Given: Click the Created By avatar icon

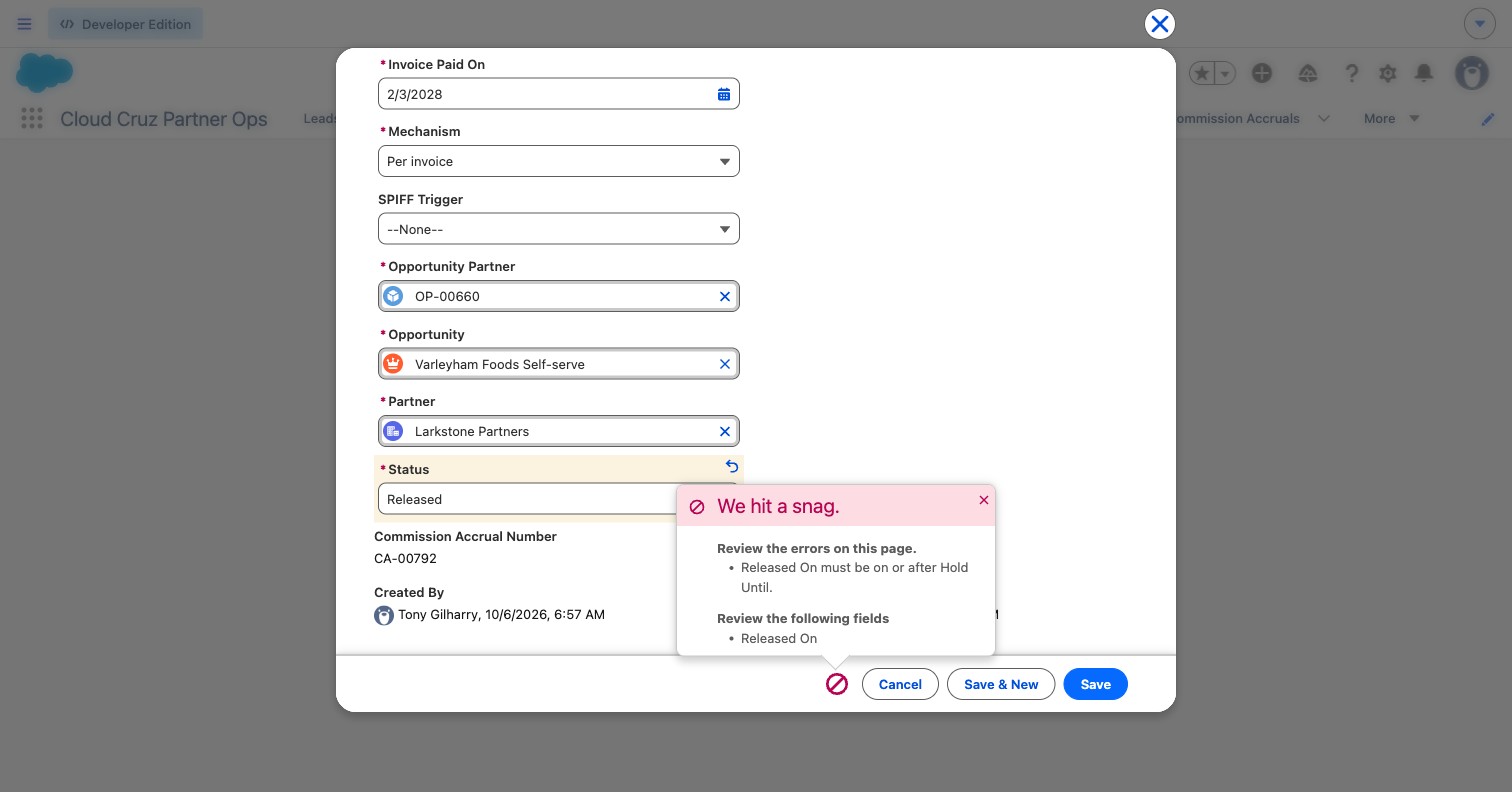Looking at the screenshot, I should click(x=384, y=615).
